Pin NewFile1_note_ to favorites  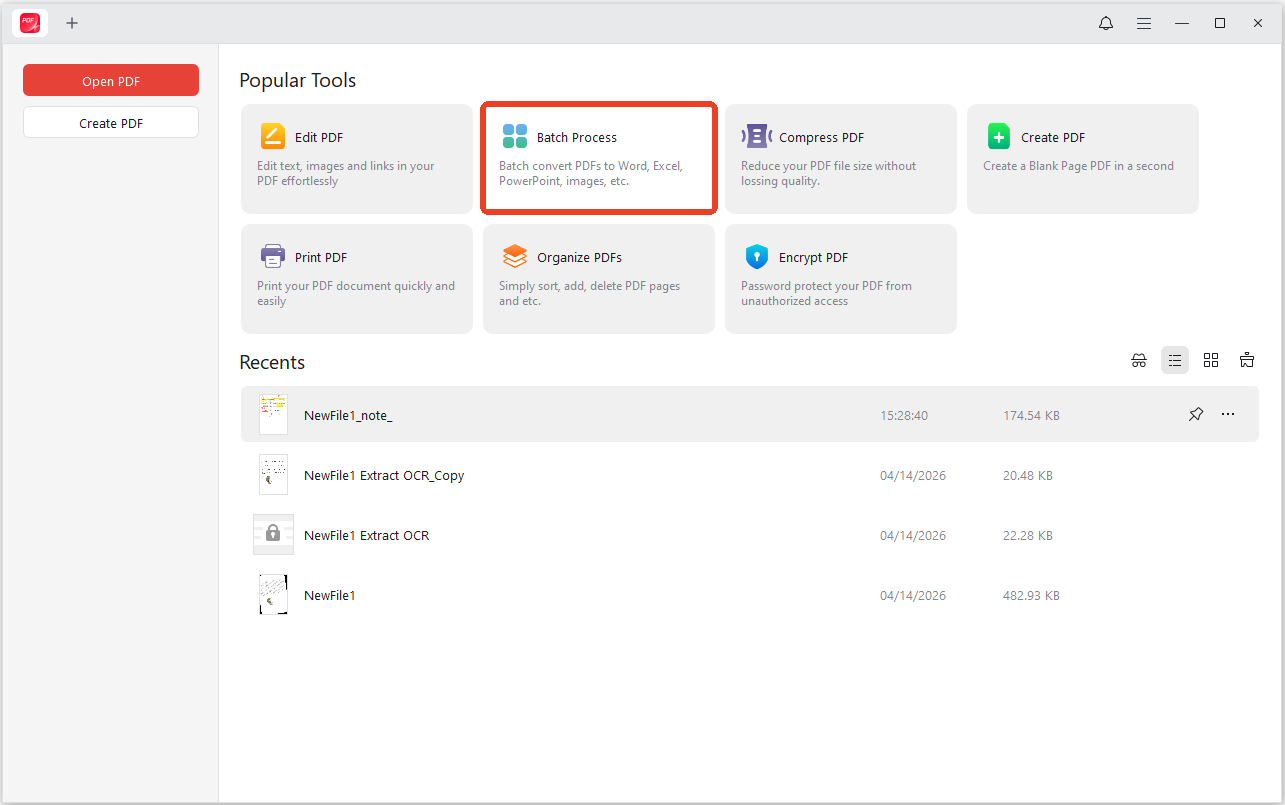click(x=1195, y=413)
